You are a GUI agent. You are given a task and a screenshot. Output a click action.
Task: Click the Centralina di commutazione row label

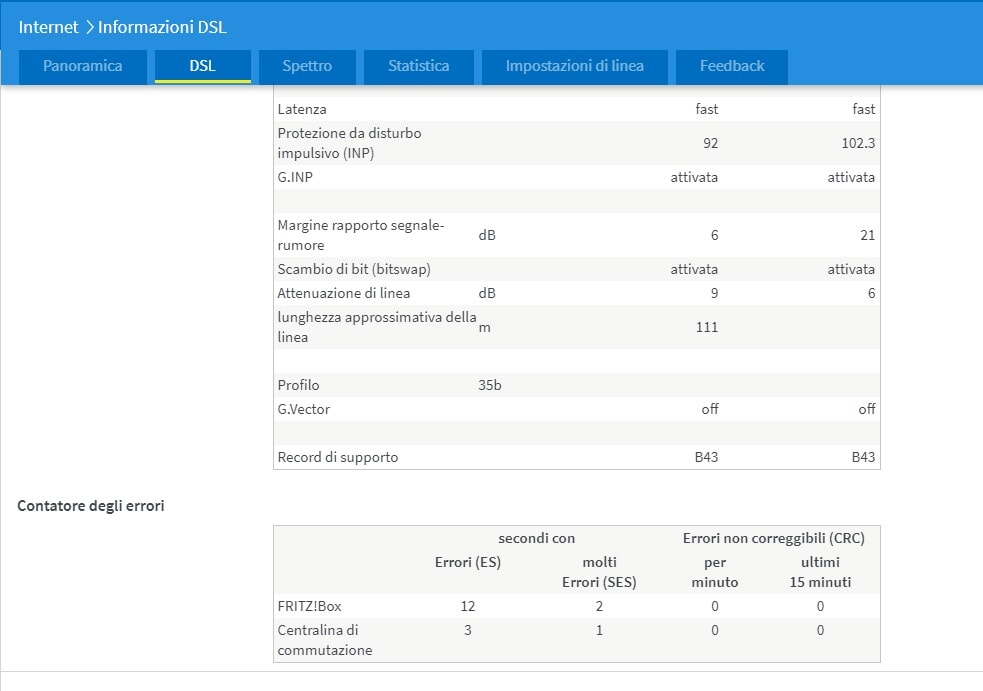pyautogui.click(x=325, y=640)
